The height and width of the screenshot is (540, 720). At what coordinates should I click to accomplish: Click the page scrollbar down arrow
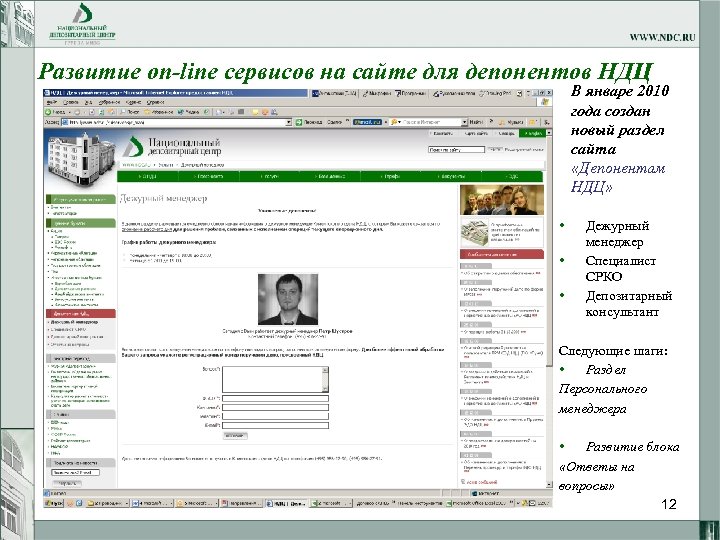pos(549,485)
